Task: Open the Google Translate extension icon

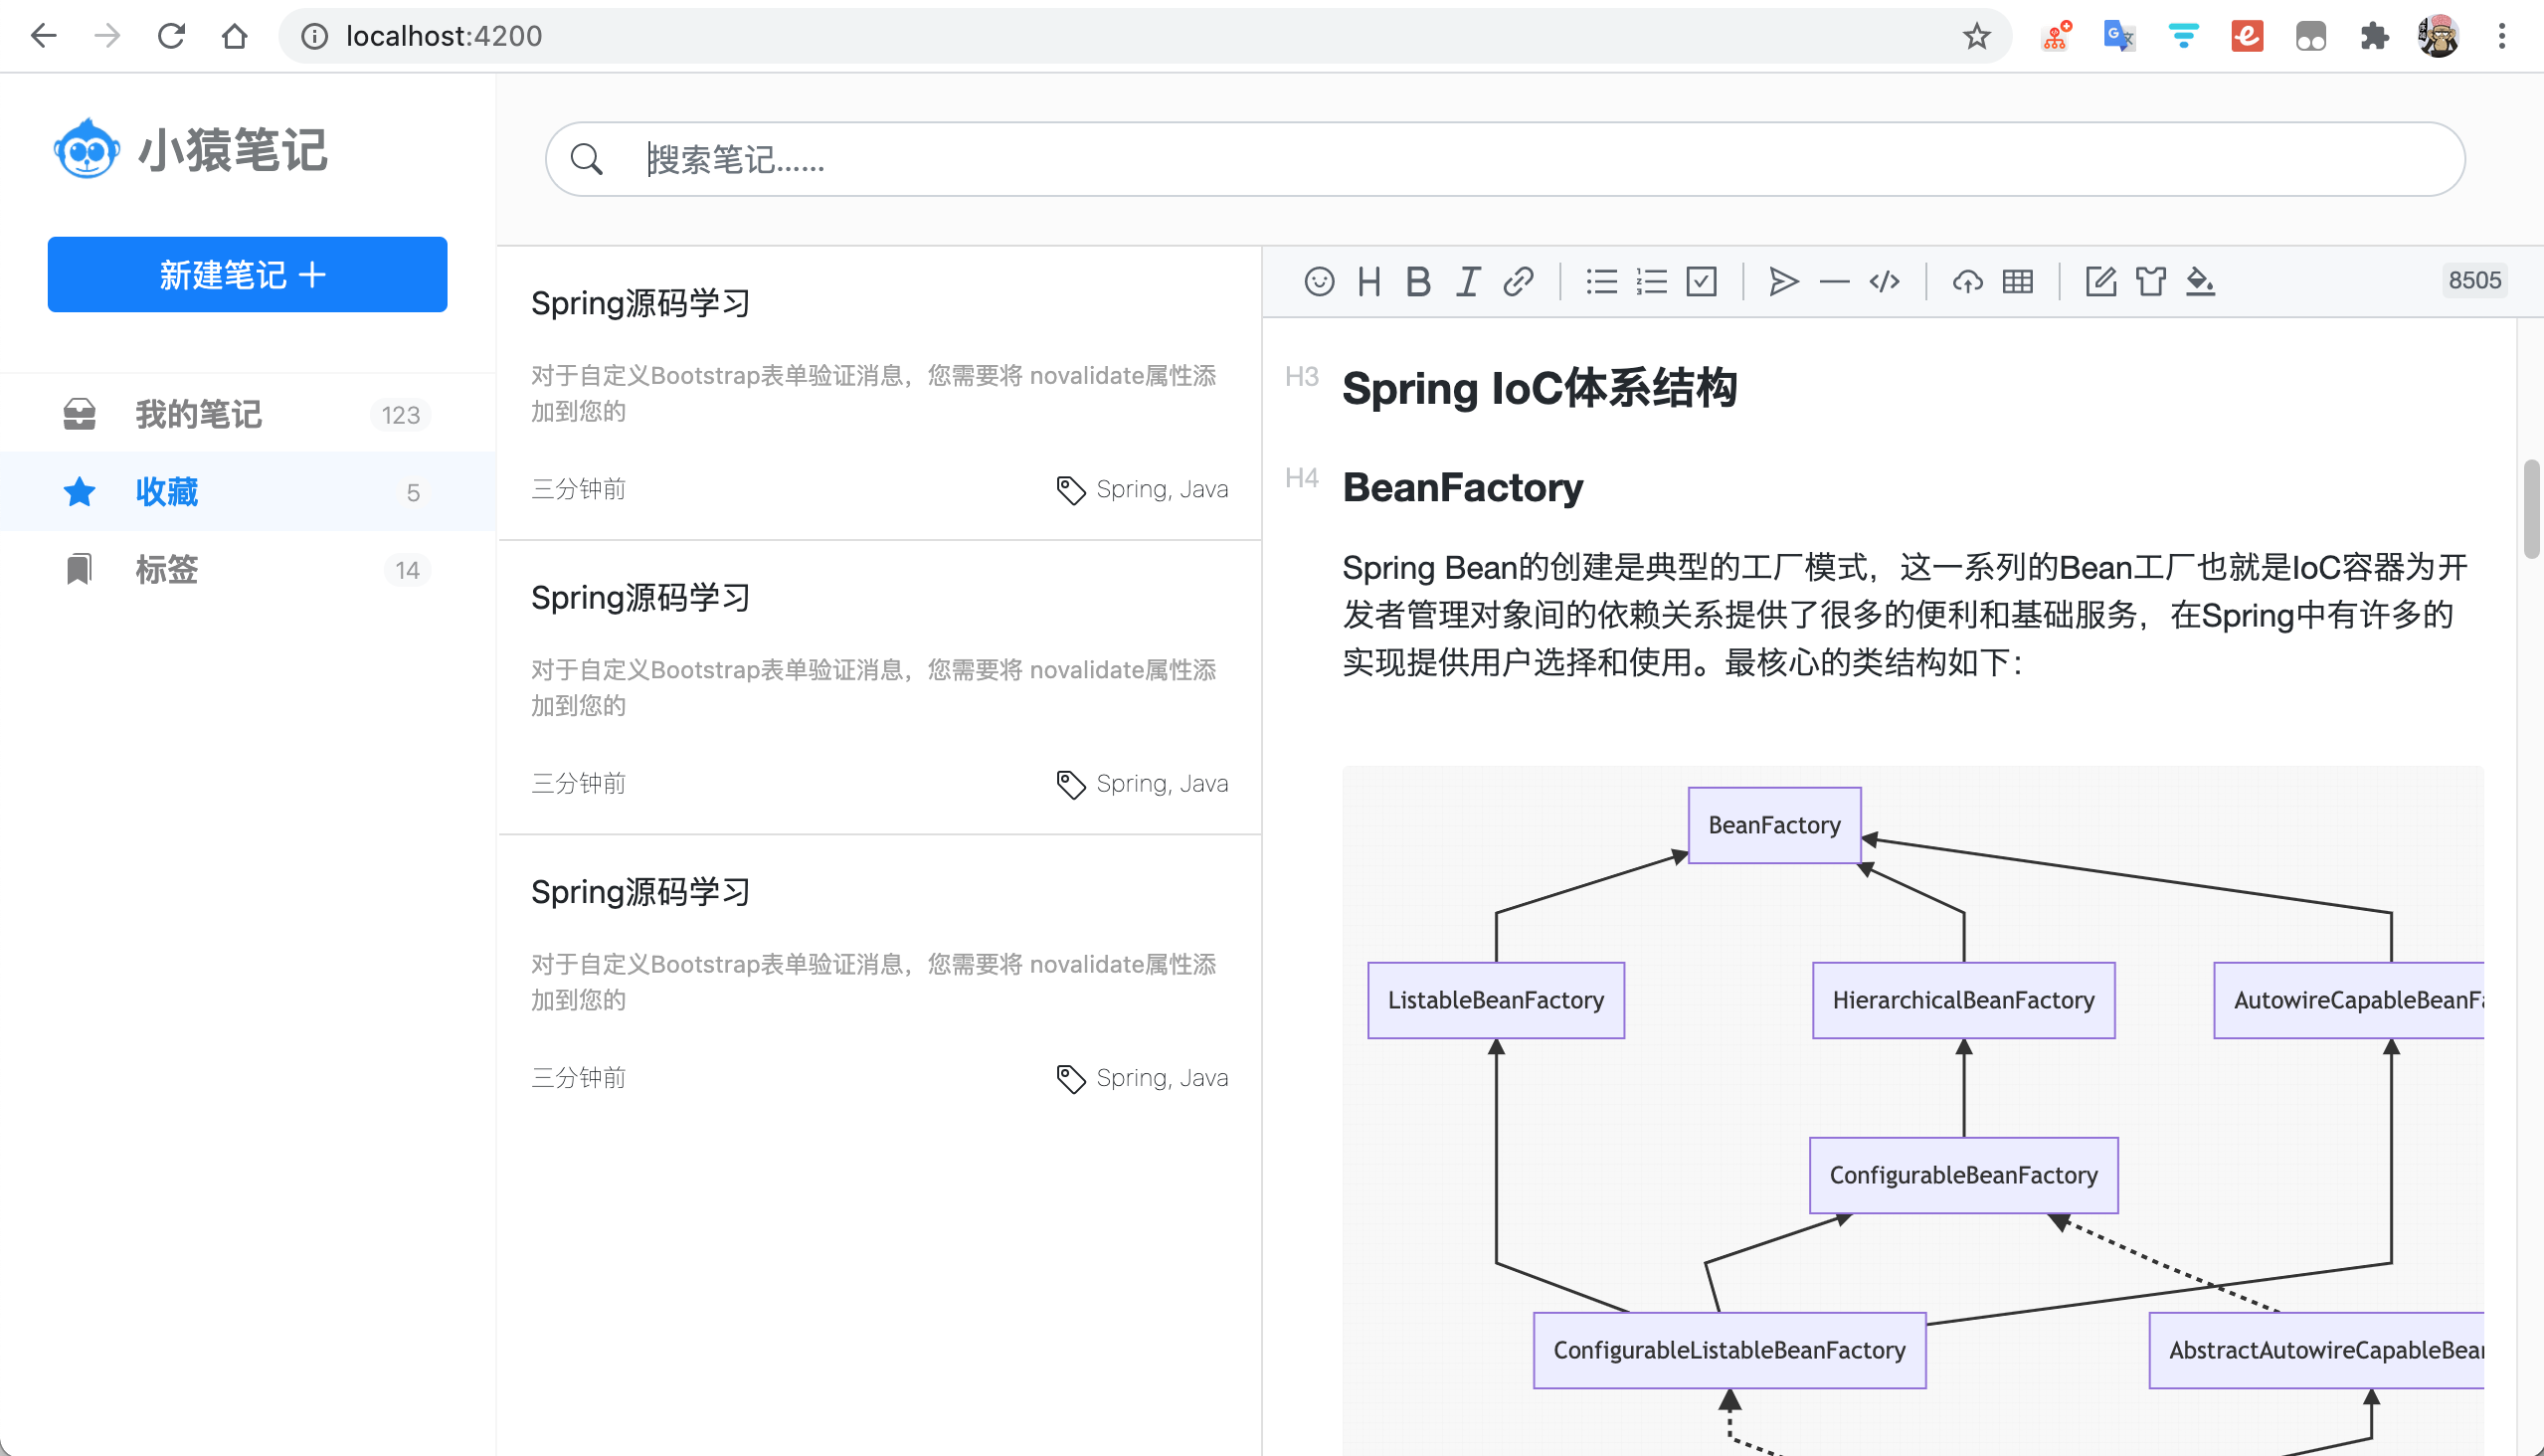Action: (2118, 36)
